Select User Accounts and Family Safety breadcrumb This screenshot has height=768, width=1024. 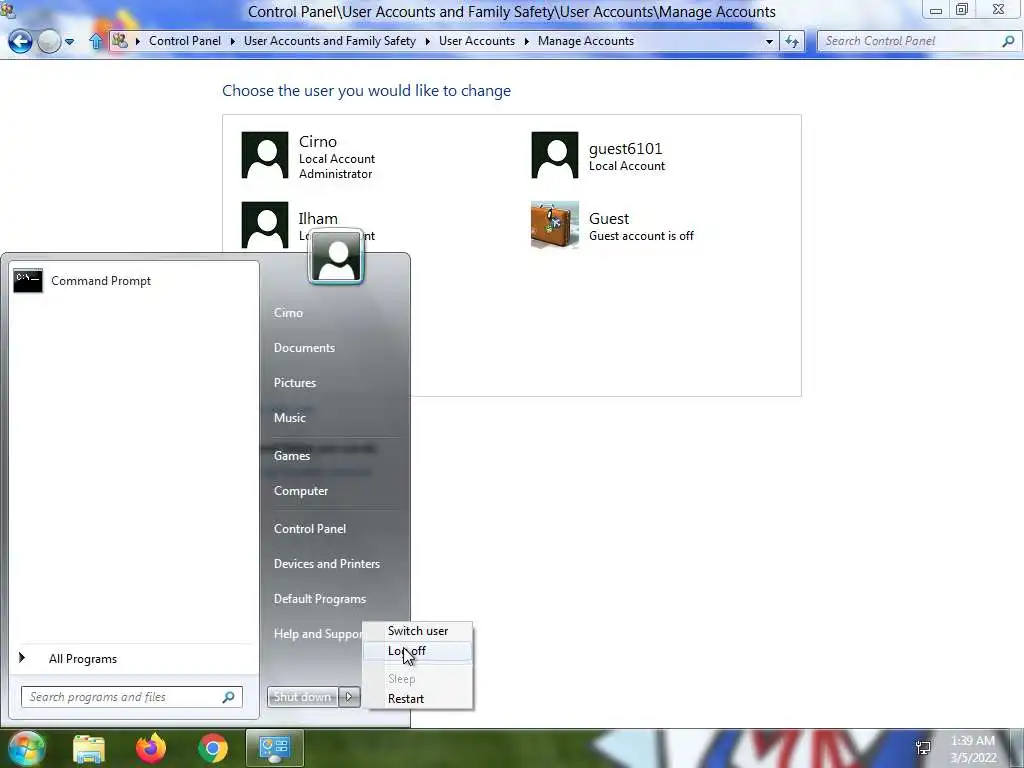330,41
